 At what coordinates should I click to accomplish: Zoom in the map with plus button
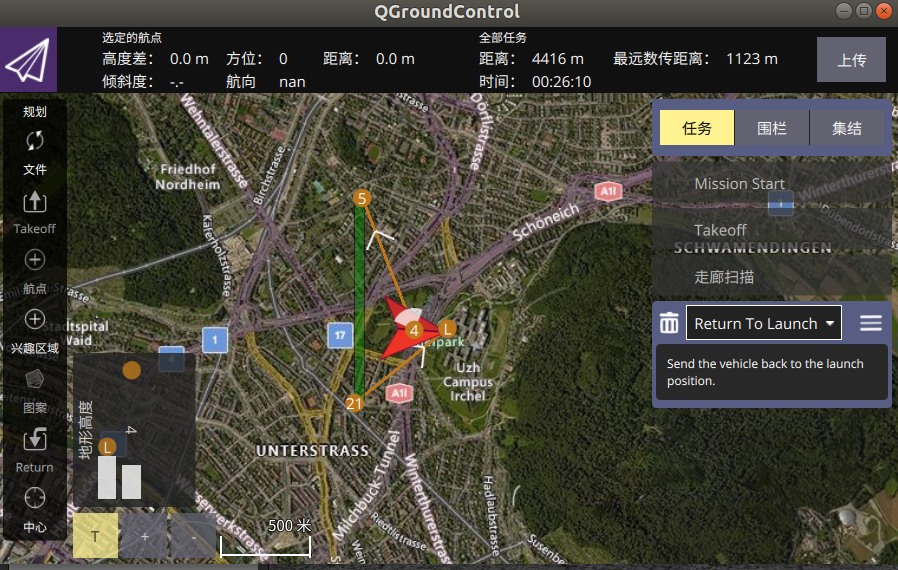(144, 536)
